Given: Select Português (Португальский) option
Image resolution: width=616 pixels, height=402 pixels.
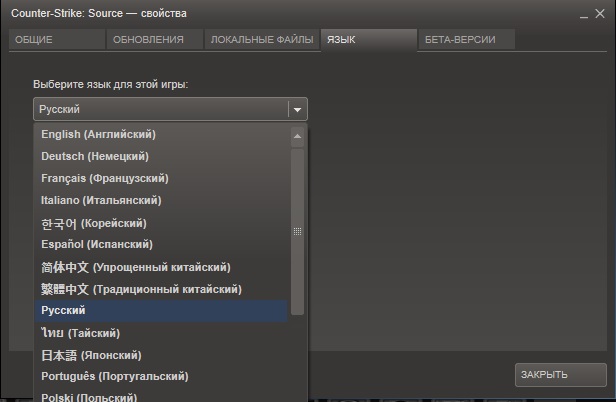Looking at the screenshot, I should point(114,376).
